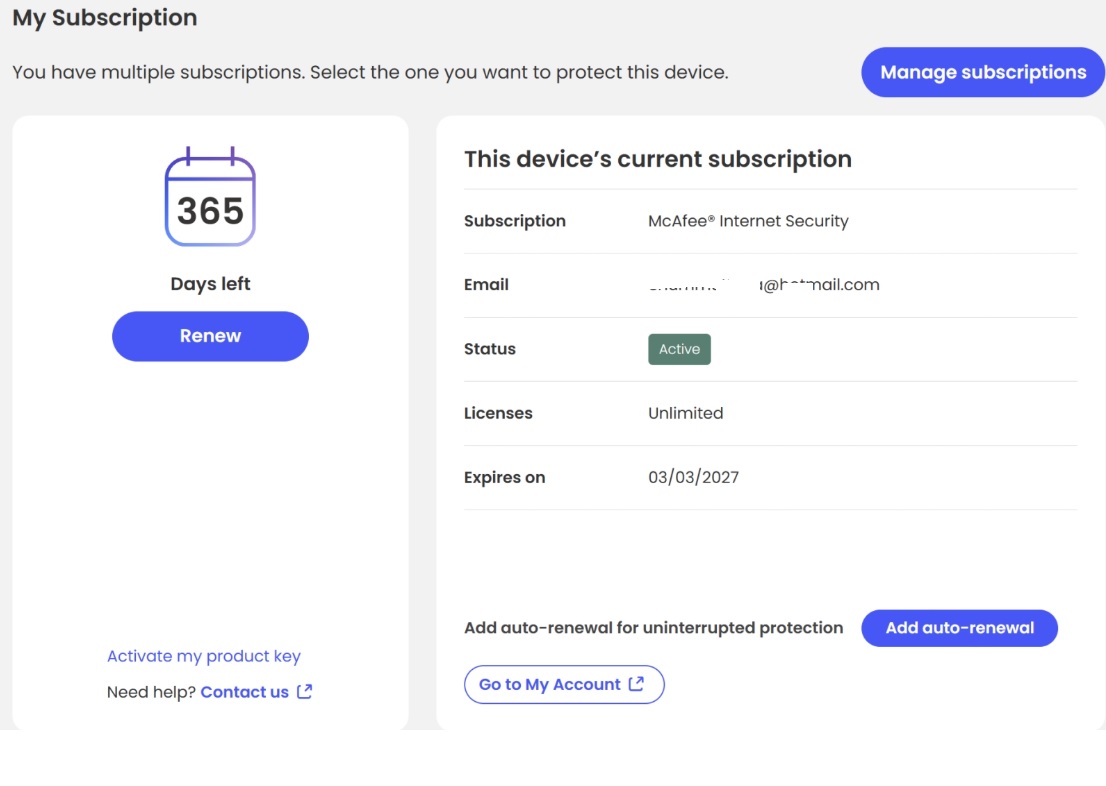1106x786 pixels.
Task: Click the My Subscription page heading
Action: tap(105, 18)
